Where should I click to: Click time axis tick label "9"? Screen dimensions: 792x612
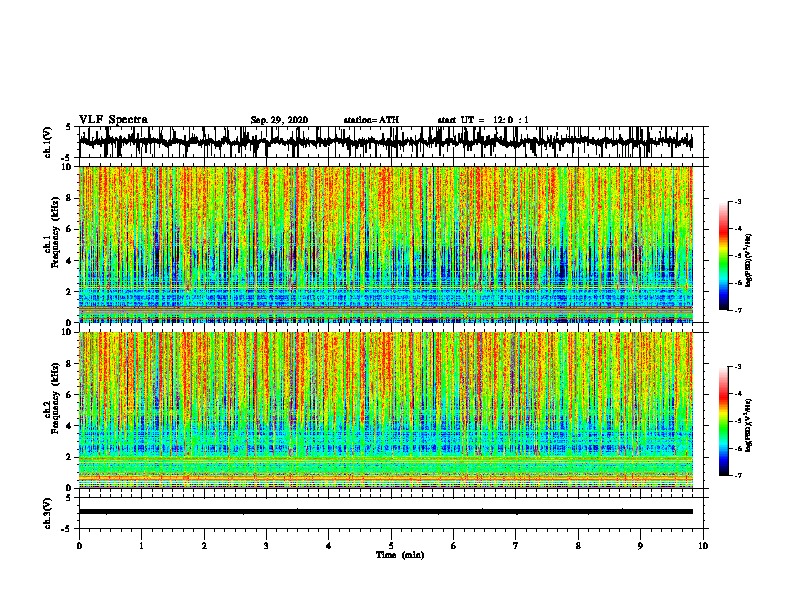[640, 546]
